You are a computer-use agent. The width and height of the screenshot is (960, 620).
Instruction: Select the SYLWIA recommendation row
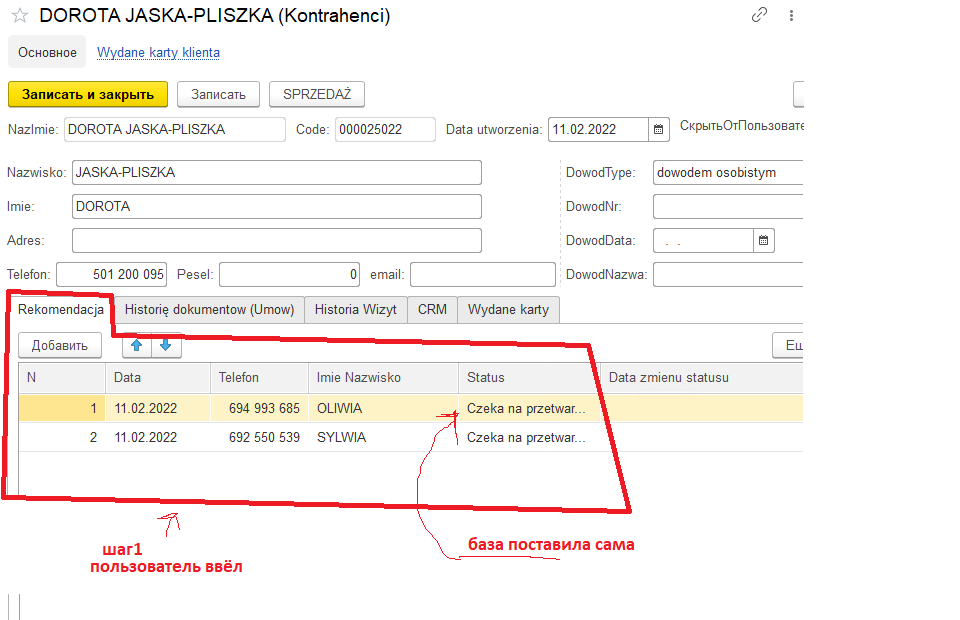point(340,437)
